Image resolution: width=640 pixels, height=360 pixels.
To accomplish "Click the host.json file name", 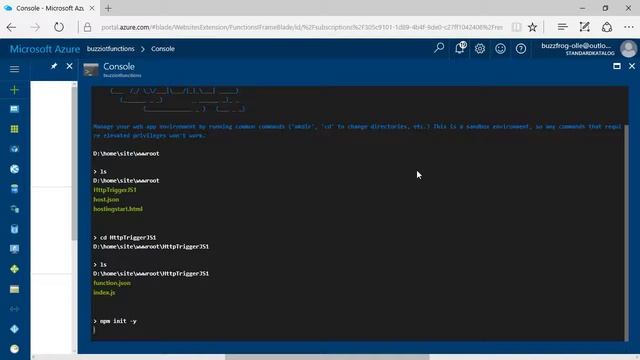I will coord(106,200).
